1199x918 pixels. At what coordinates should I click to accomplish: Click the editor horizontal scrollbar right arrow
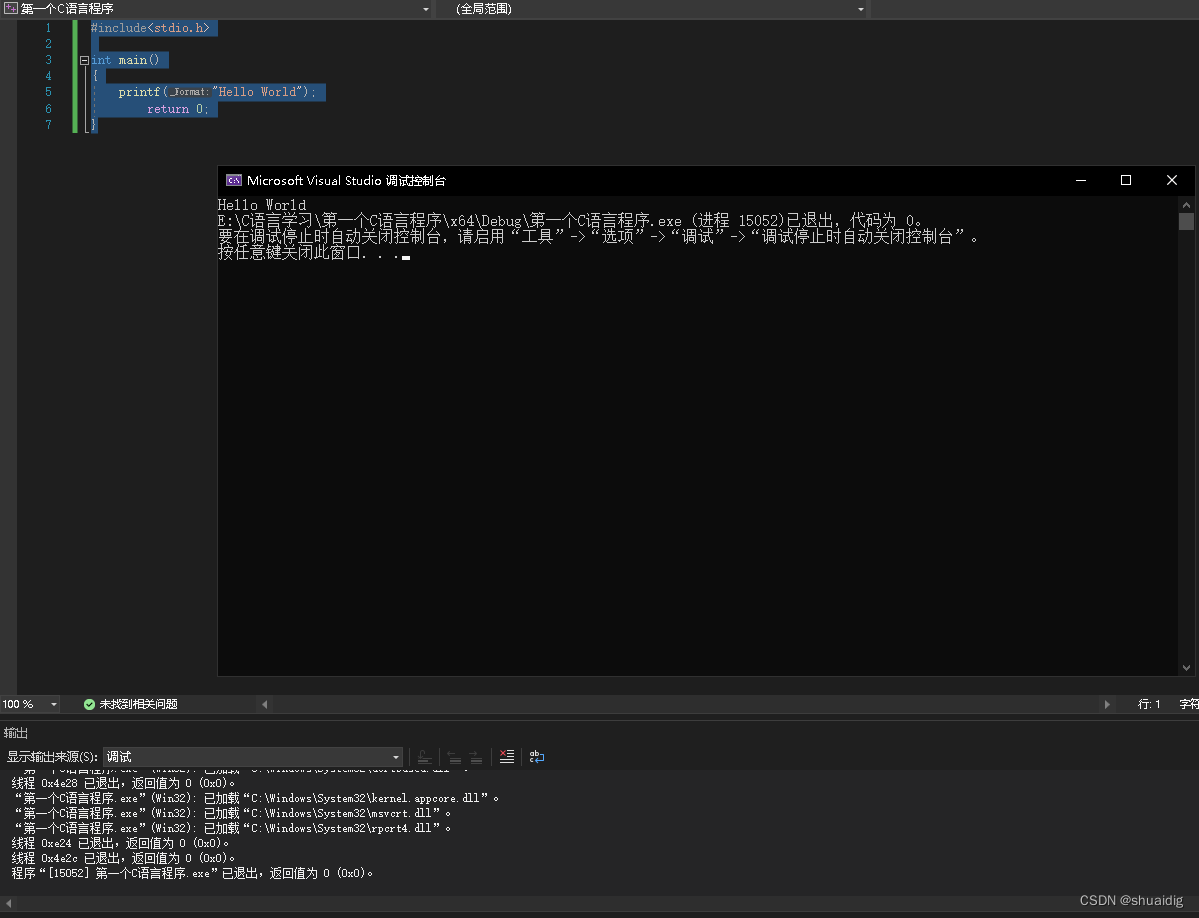[x=1106, y=704]
